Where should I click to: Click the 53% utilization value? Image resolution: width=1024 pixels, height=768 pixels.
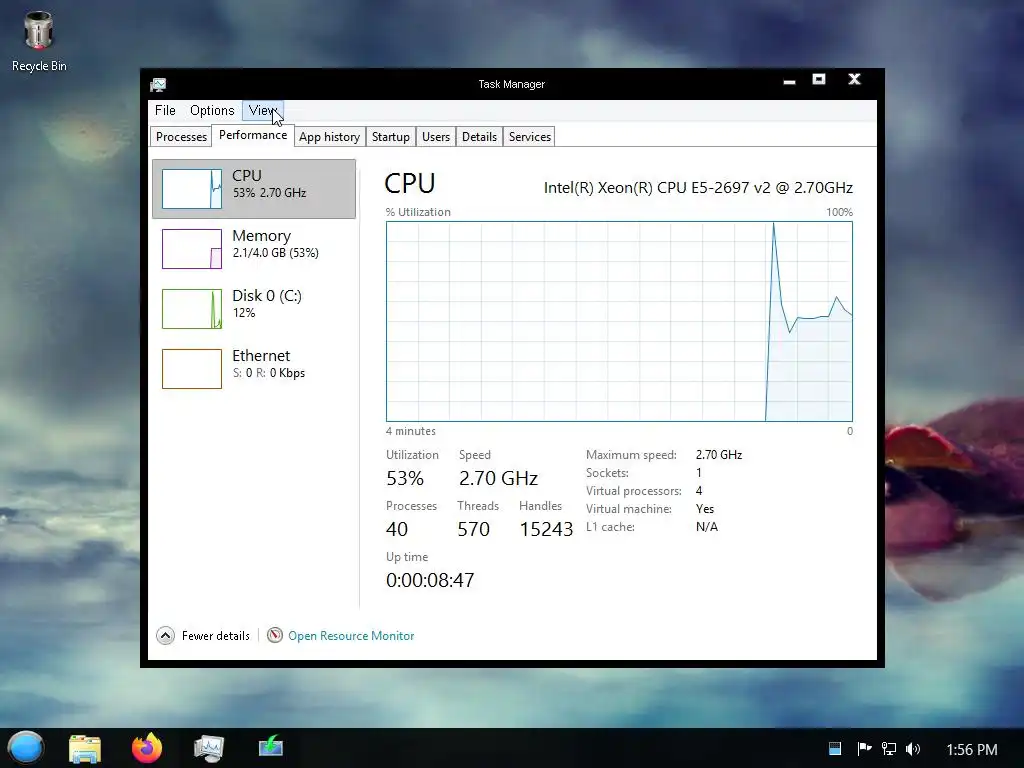(x=405, y=478)
